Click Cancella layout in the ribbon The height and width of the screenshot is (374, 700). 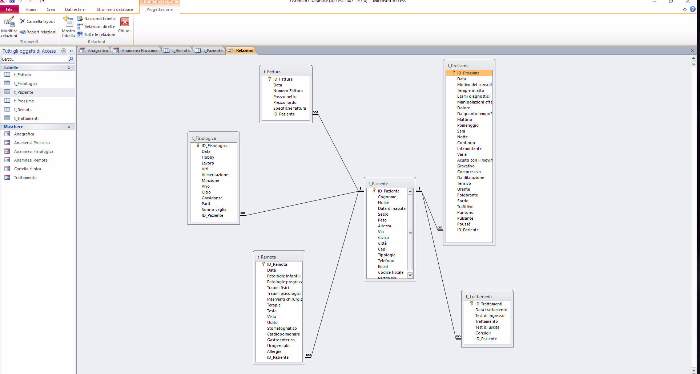tap(38, 21)
